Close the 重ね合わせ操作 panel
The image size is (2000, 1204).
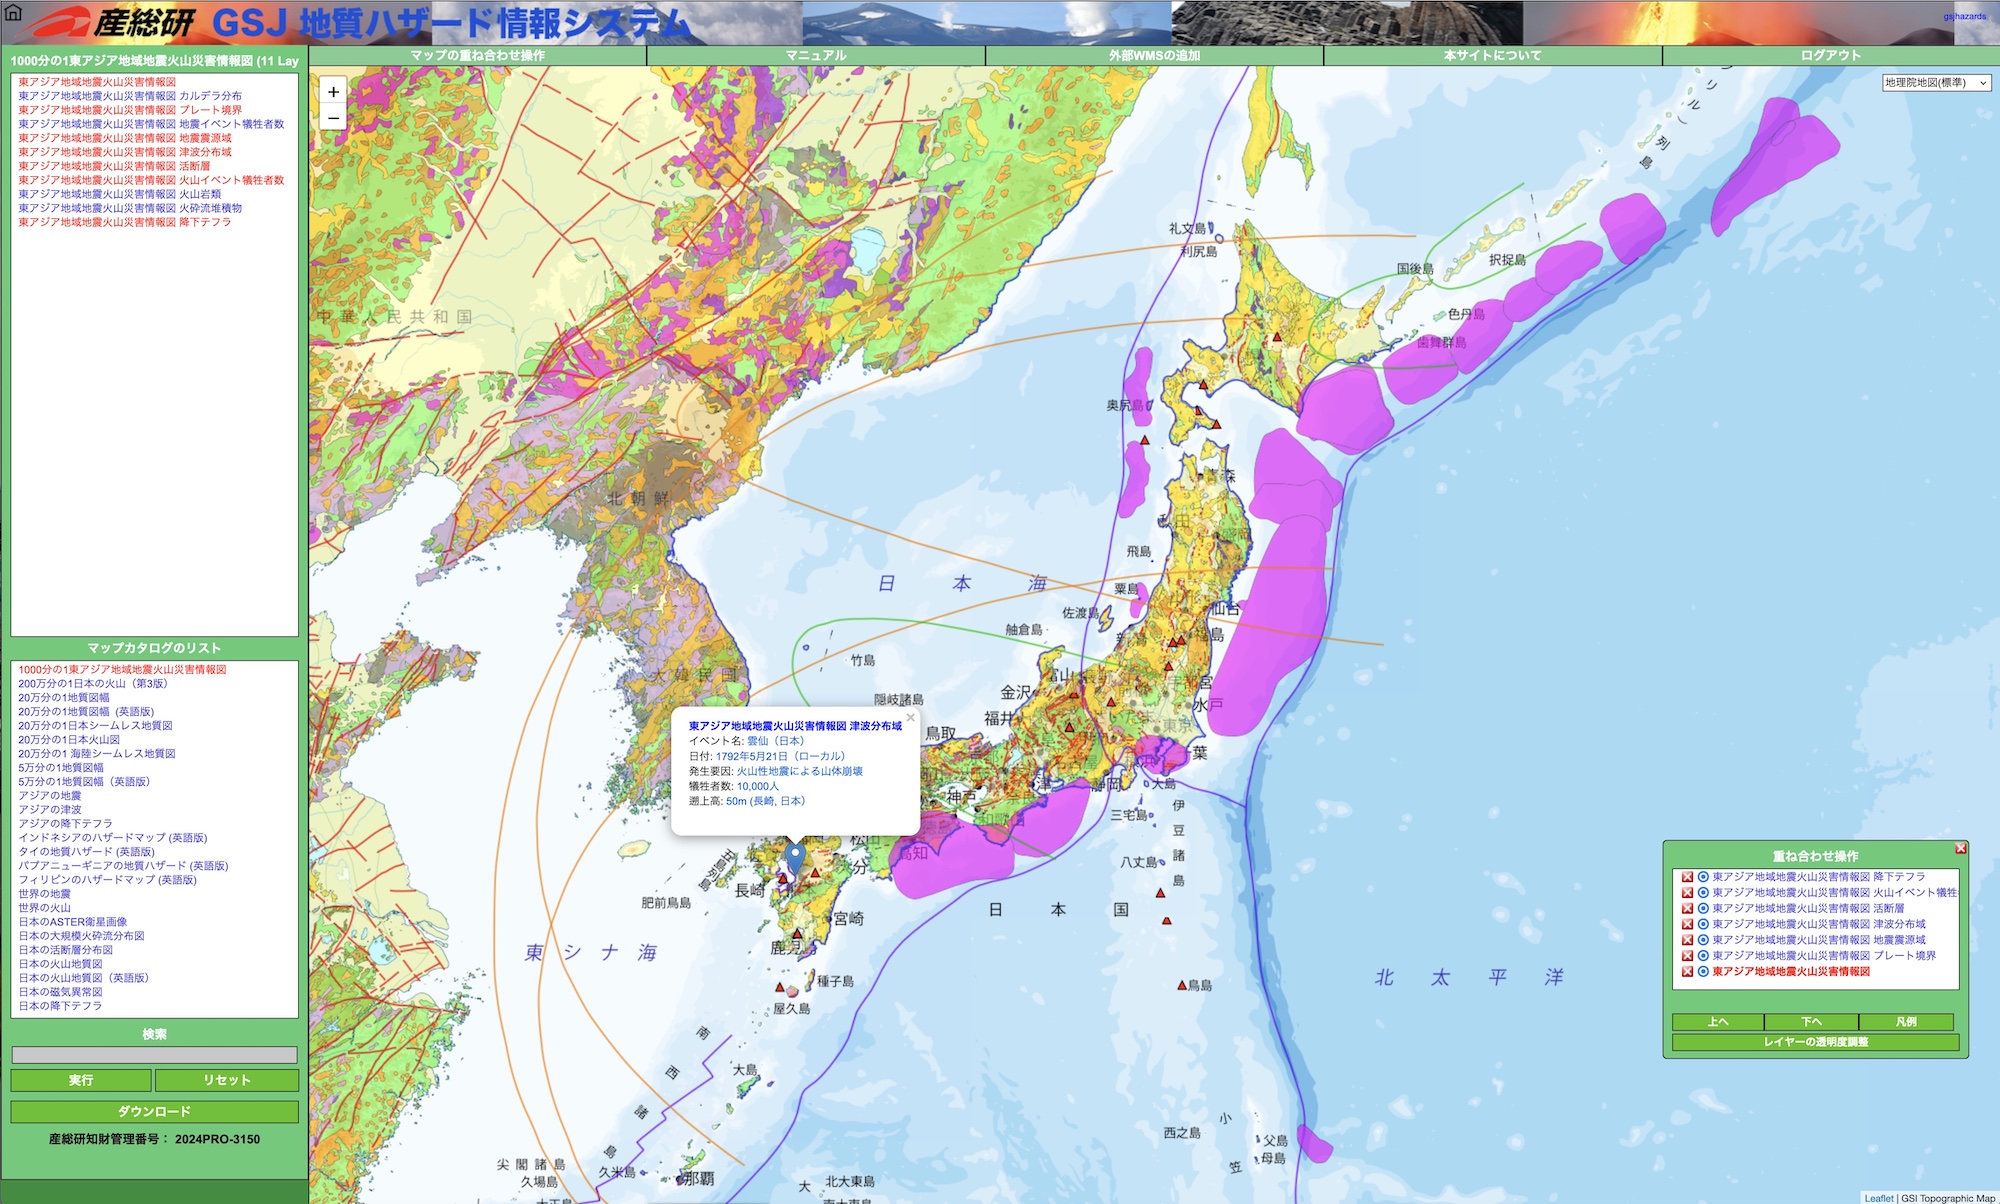coord(1961,848)
